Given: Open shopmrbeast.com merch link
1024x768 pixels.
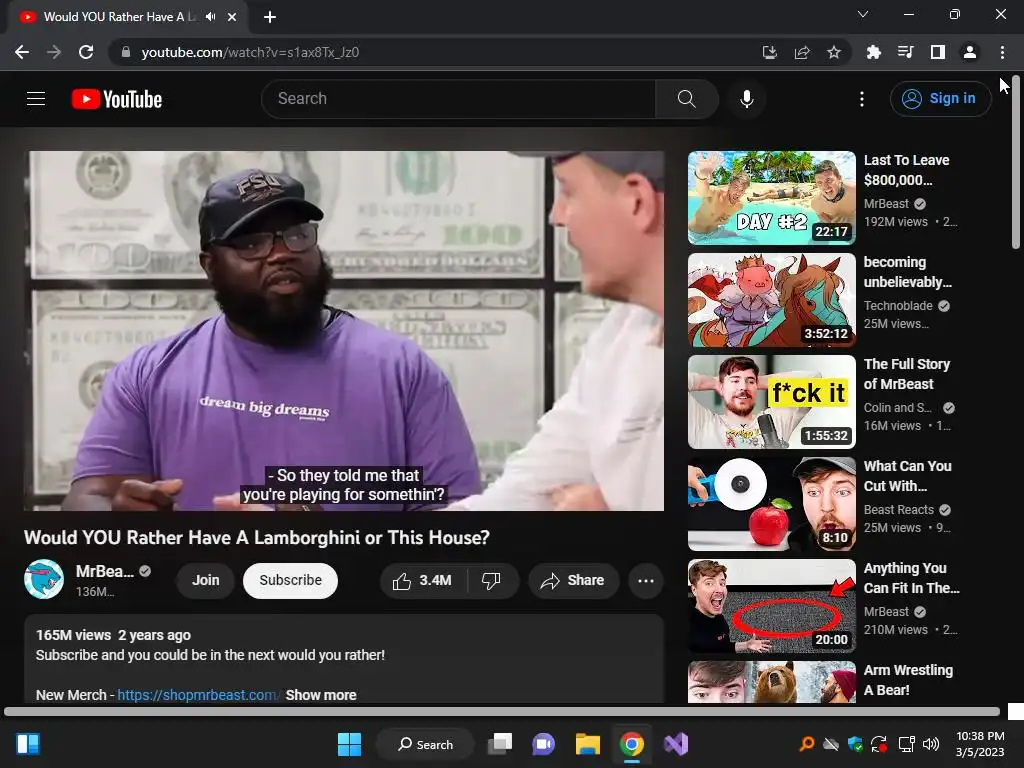Looking at the screenshot, I should pos(197,695).
